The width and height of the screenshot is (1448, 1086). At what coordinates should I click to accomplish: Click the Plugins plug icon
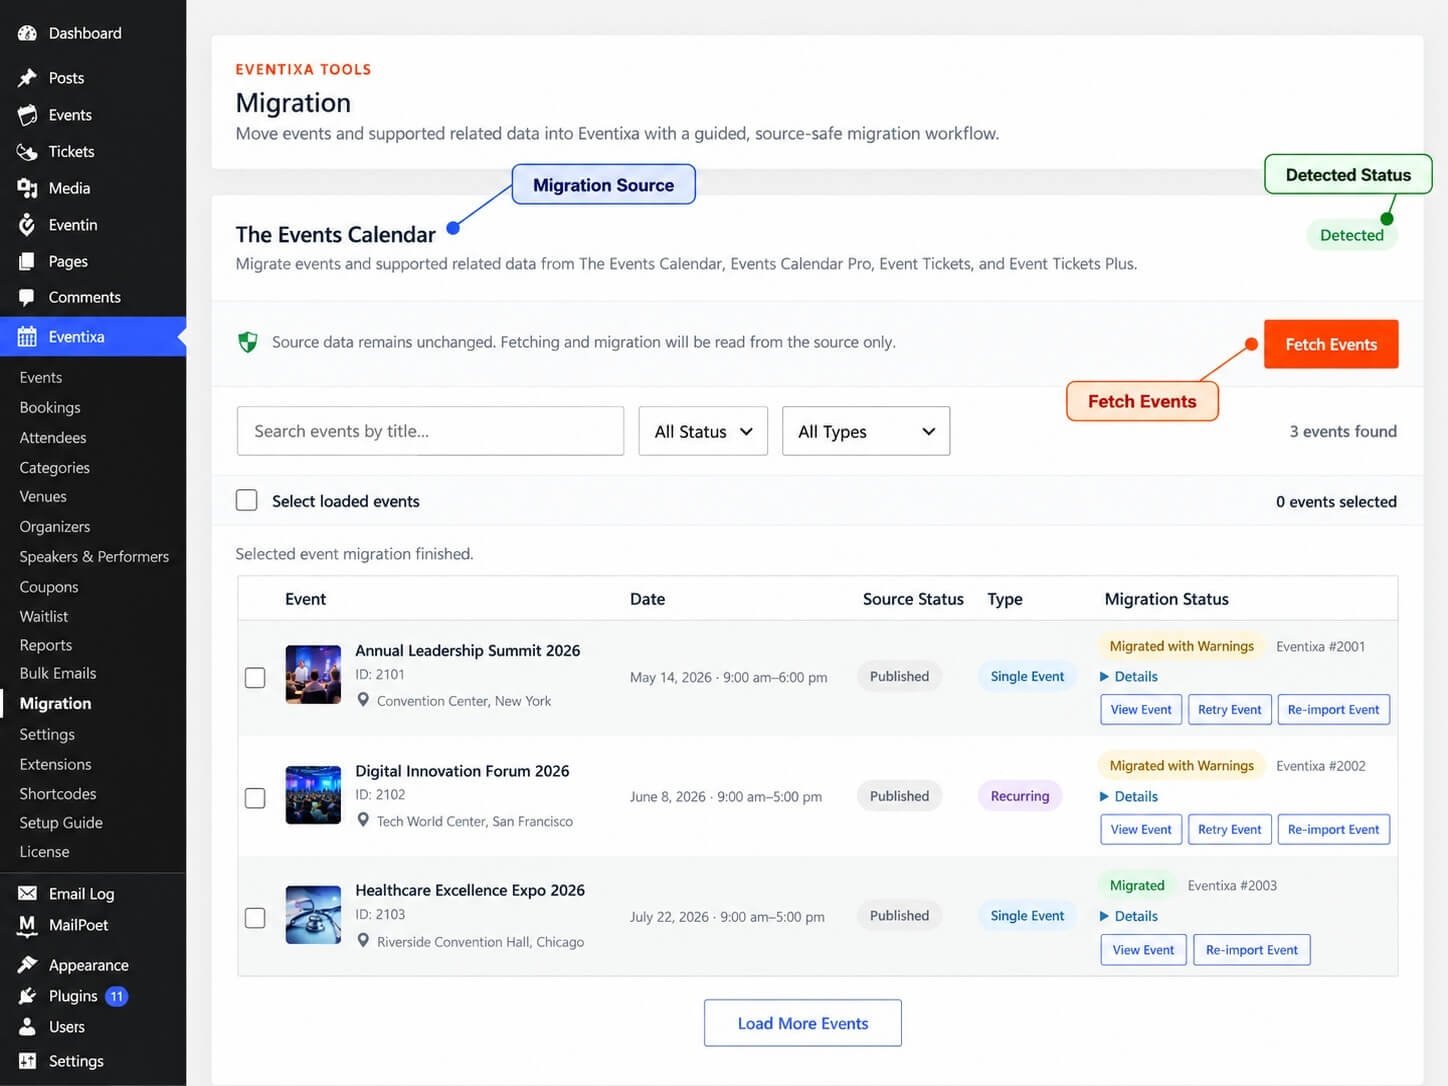pos(27,996)
